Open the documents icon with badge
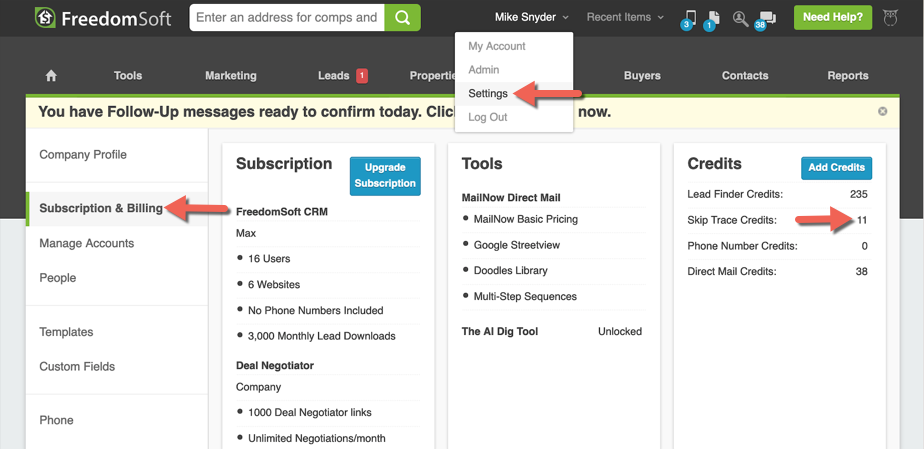This screenshot has height=449, width=924. click(x=713, y=18)
